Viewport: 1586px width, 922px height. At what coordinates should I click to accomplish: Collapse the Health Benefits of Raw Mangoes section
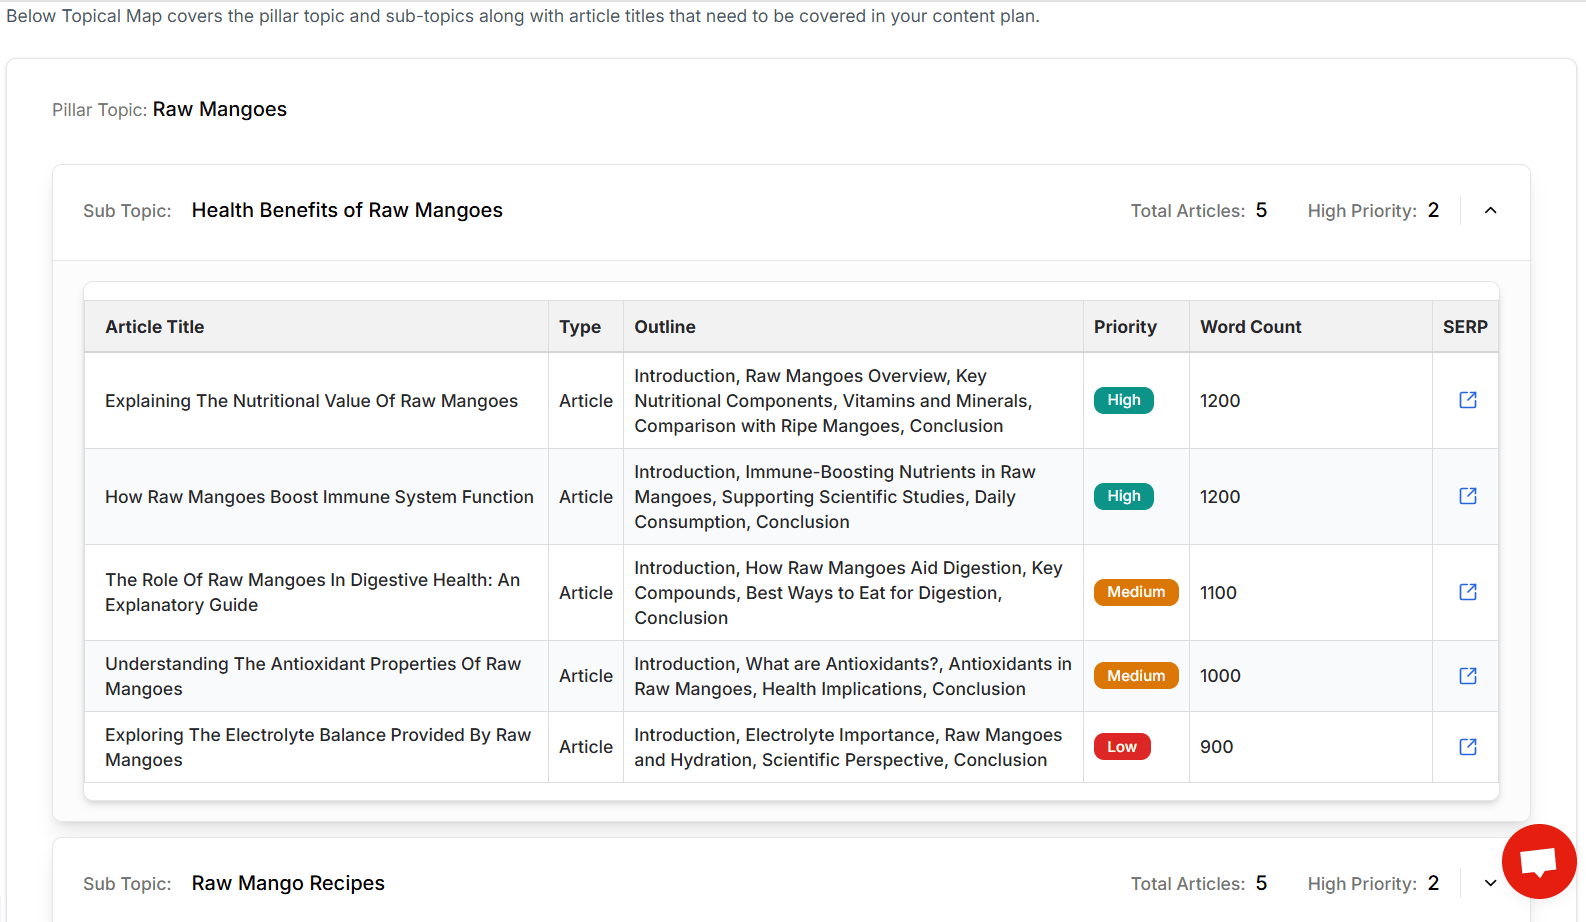pos(1490,211)
